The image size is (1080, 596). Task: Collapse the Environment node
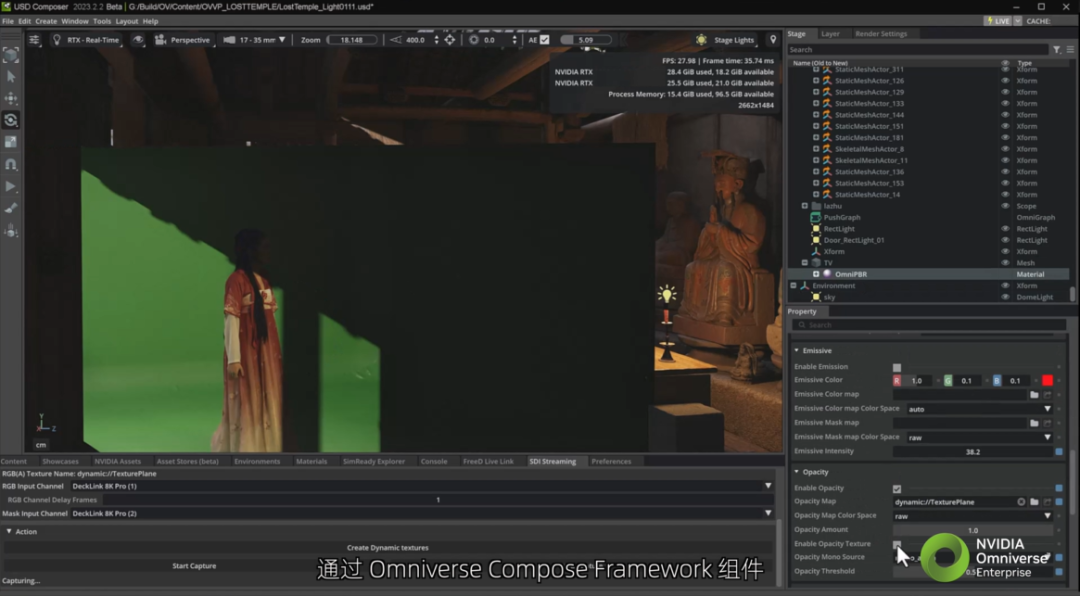point(793,286)
